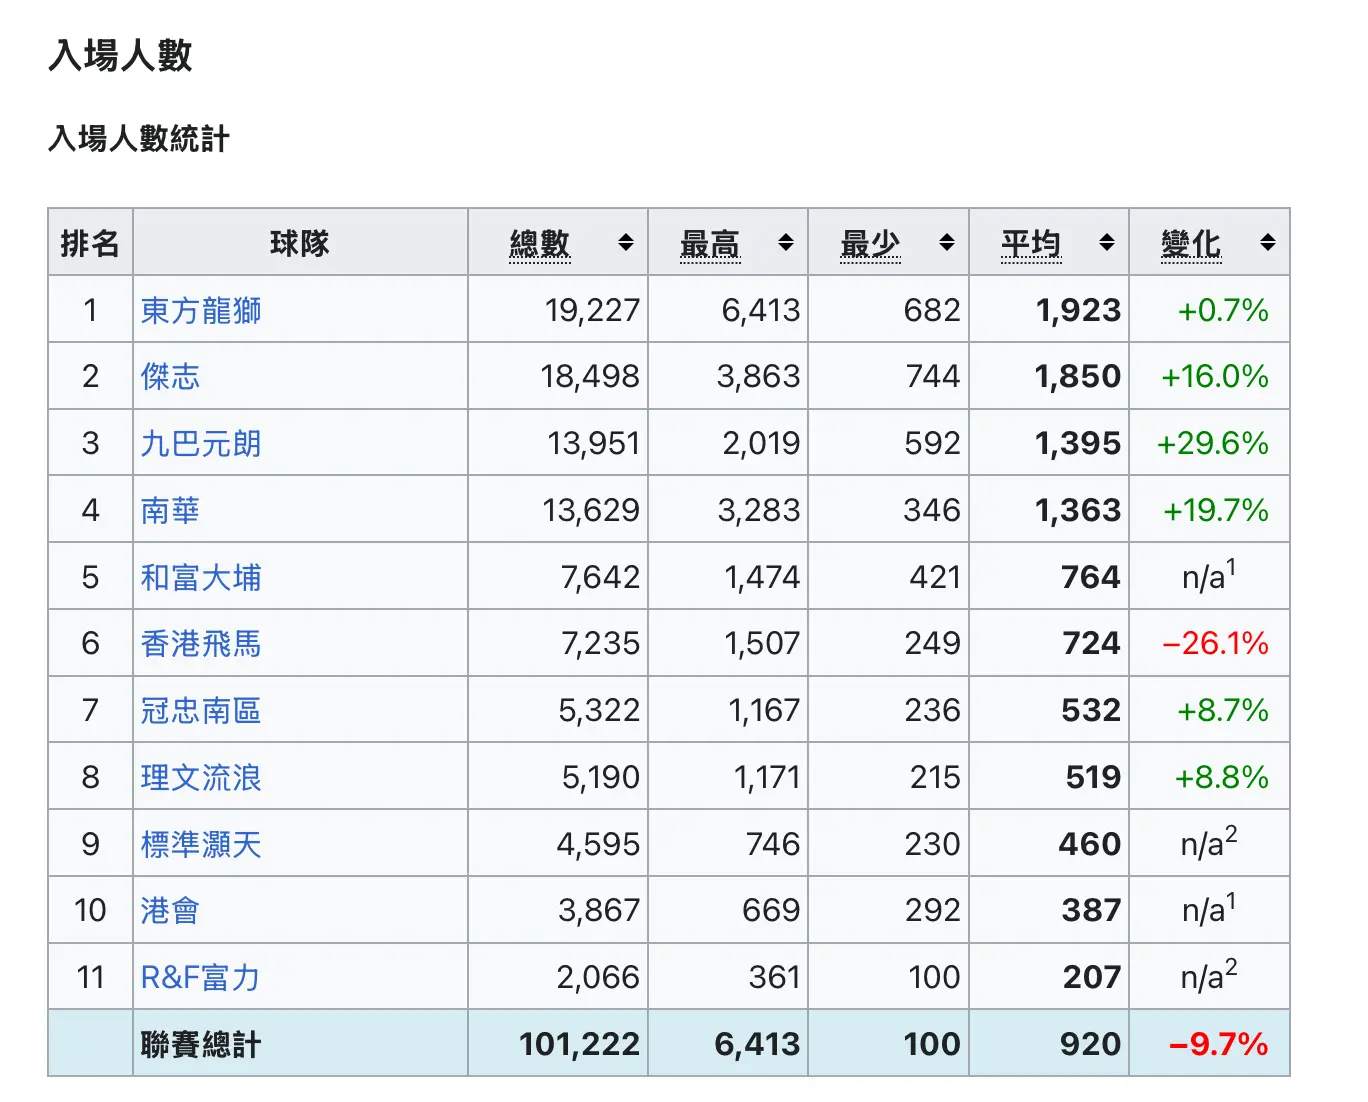Image resolution: width=1368 pixels, height=1102 pixels.
Task: Select the 入場人數 section heading
Action: pos(120,55)
